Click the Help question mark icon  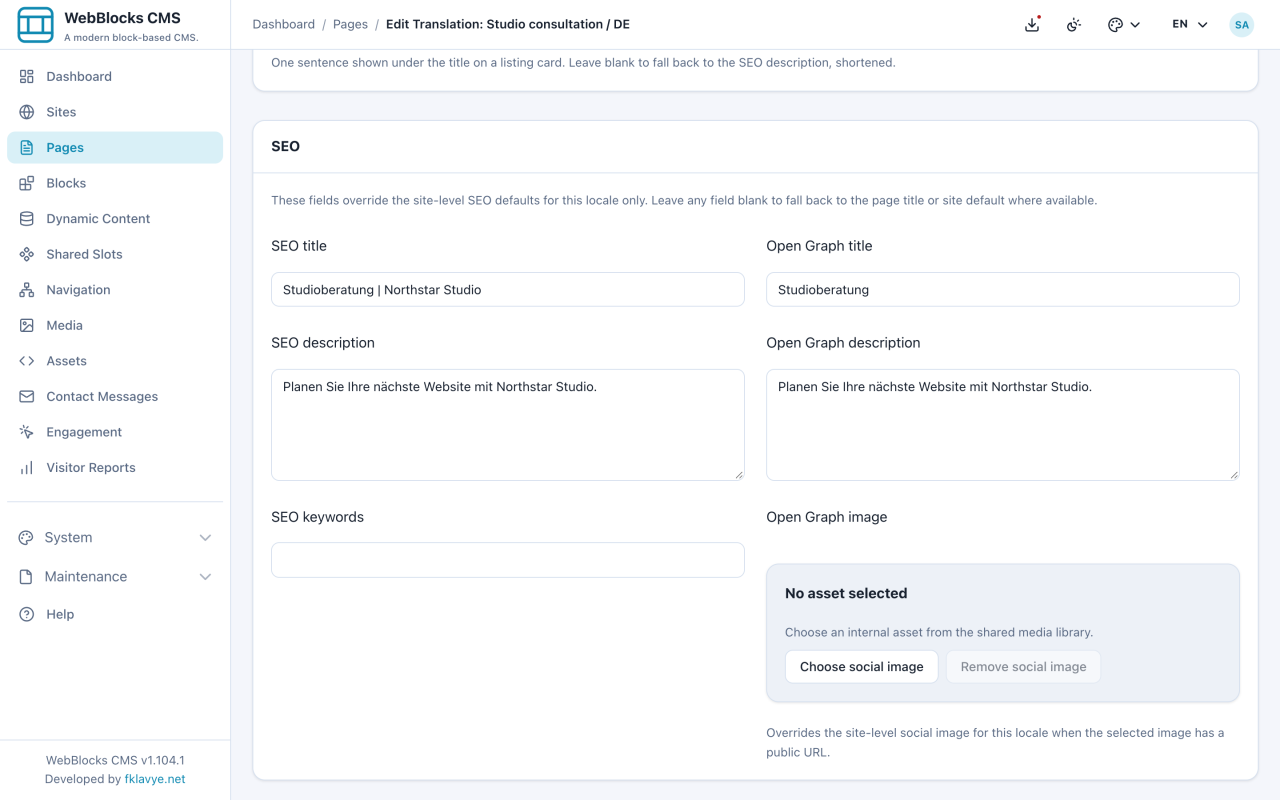(27, 614)
